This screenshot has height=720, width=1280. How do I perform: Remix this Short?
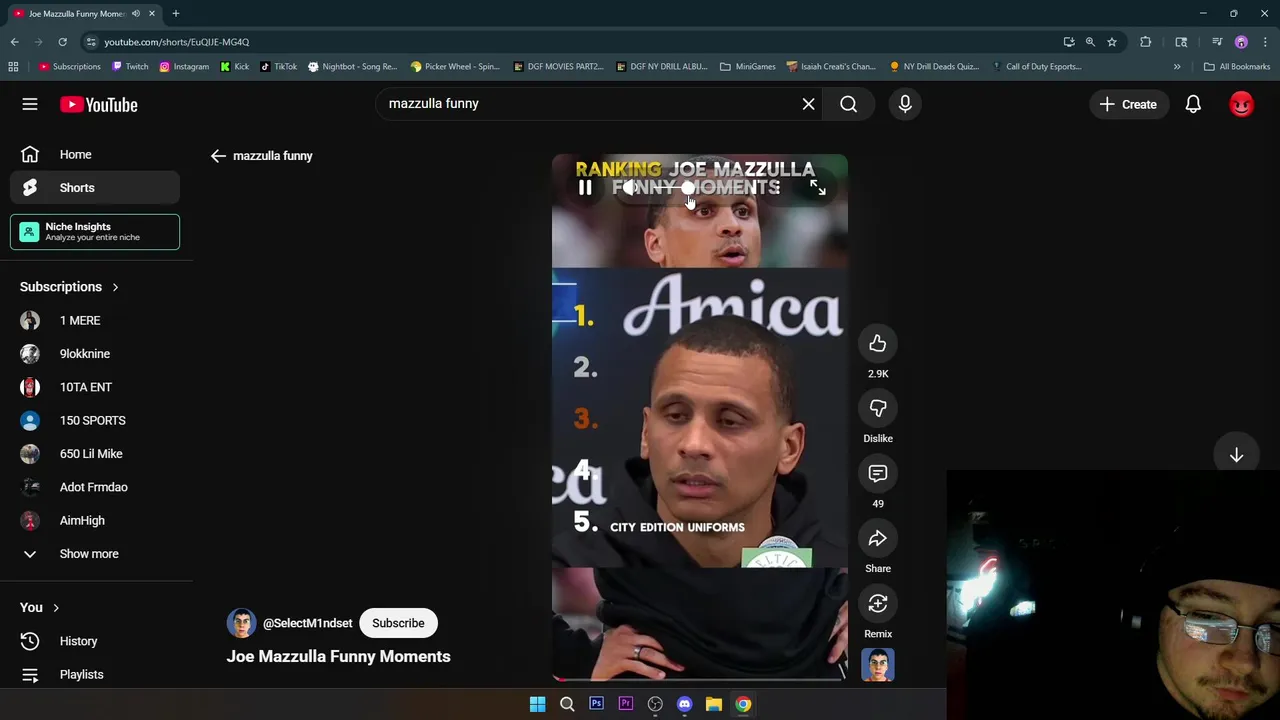click(877, 604)
